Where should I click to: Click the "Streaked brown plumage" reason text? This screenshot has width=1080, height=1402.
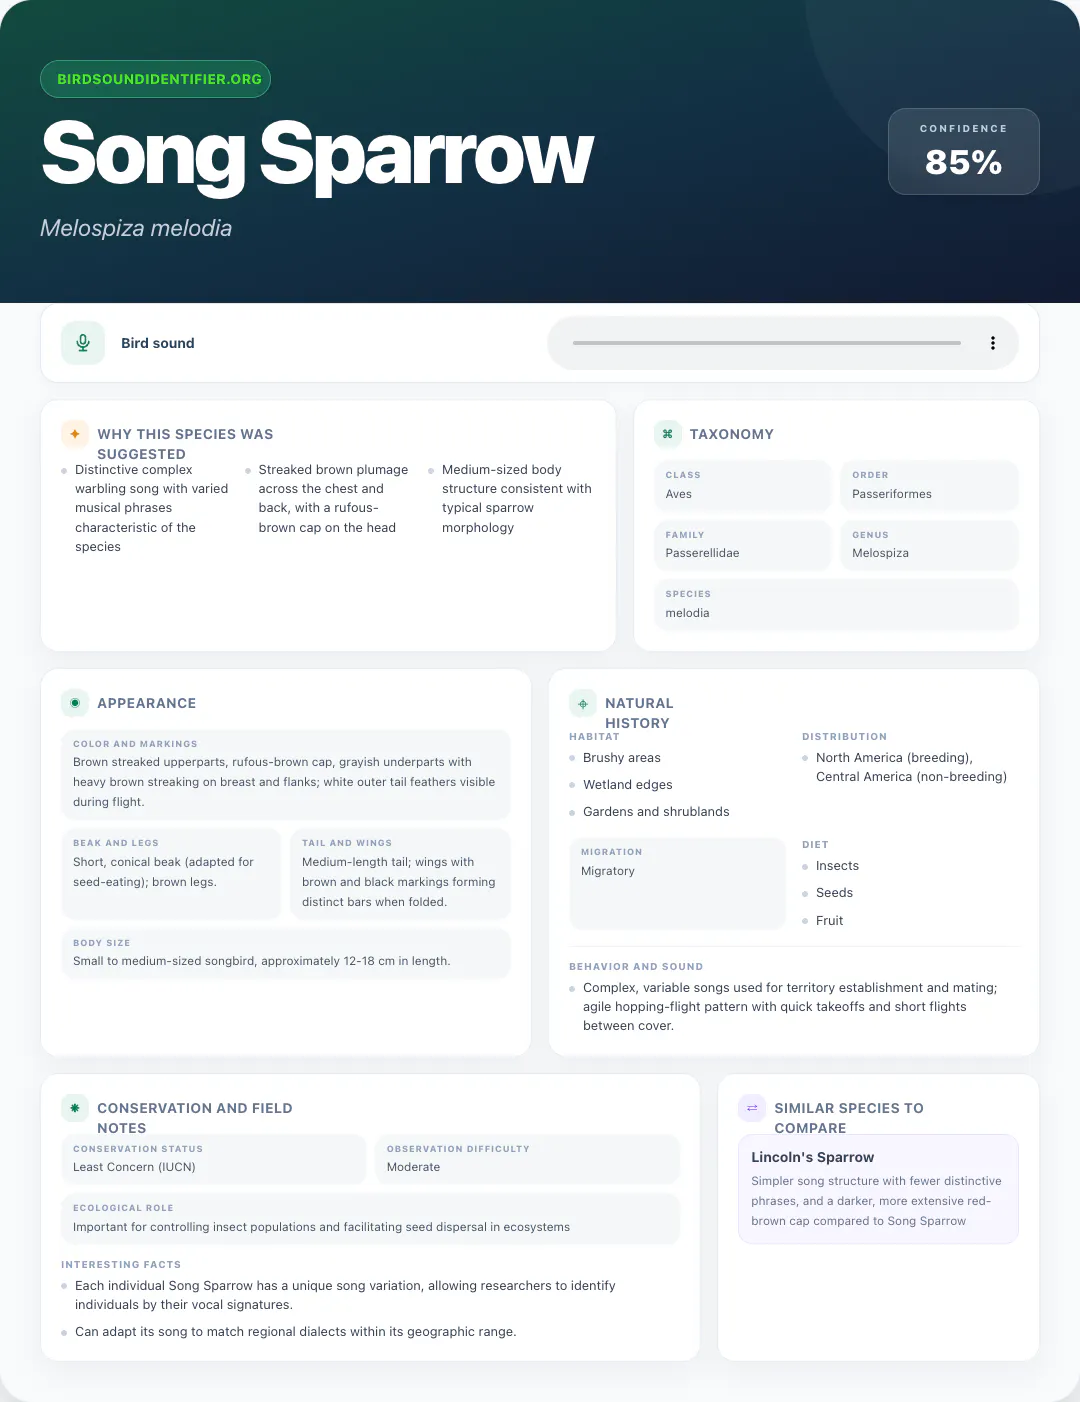click(x=333, y=498)
